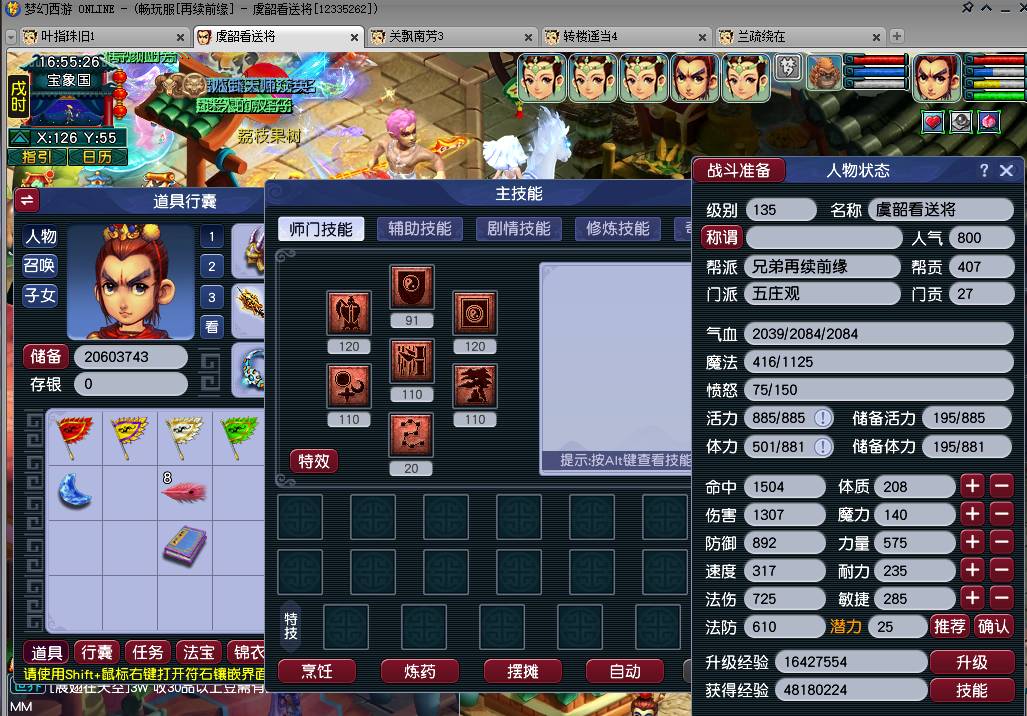1027x716 pixels.
Task: Increase 力量 with plus button
Action: tap(973, 542)
